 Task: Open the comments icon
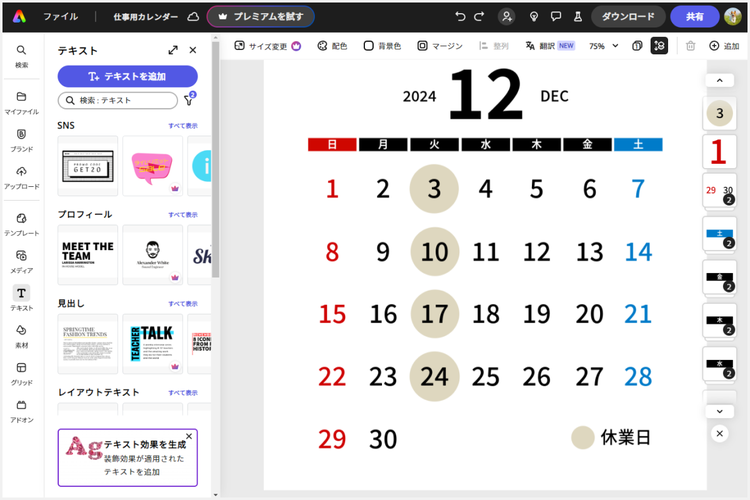click(x=556, y=17)
